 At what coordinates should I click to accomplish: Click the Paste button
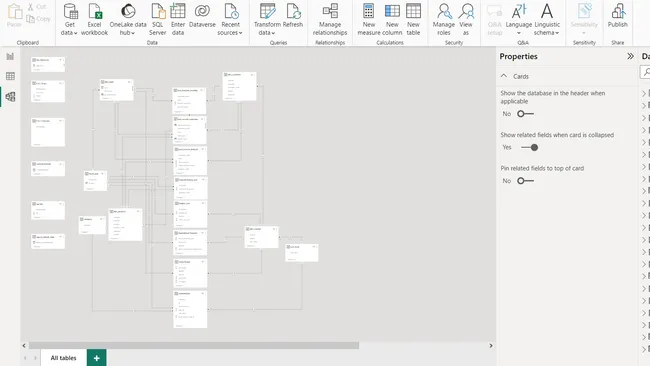click(x=15, y=15)
